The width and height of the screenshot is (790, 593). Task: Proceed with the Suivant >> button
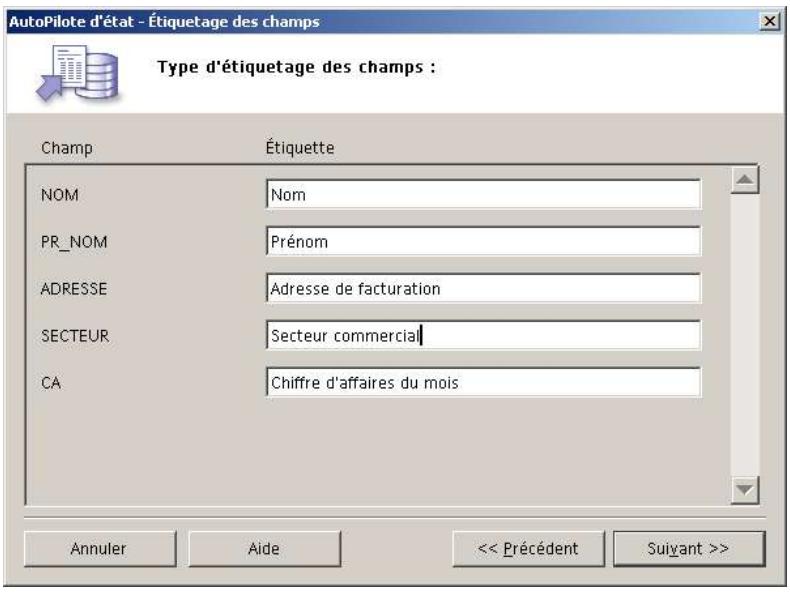[689, 548]
